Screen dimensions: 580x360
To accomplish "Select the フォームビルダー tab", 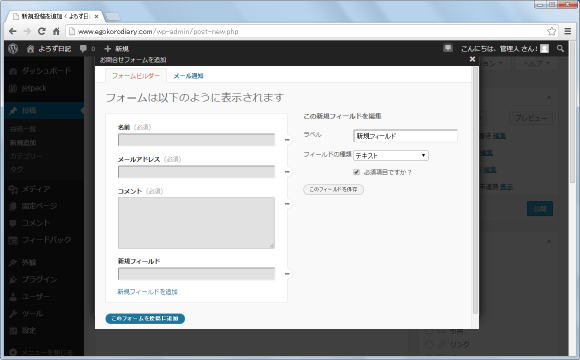I will [136, 76].
